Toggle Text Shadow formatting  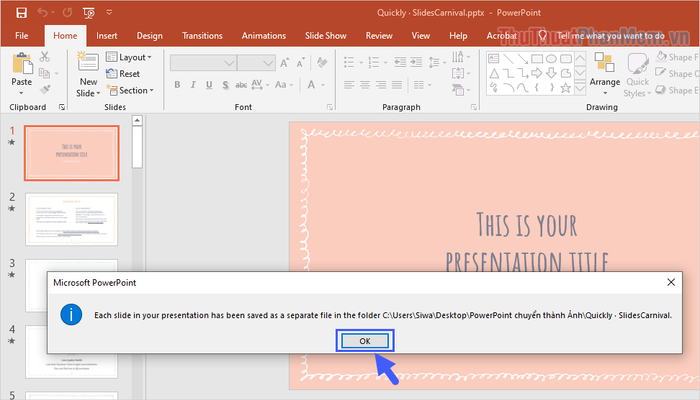click(x=225, y=85)
